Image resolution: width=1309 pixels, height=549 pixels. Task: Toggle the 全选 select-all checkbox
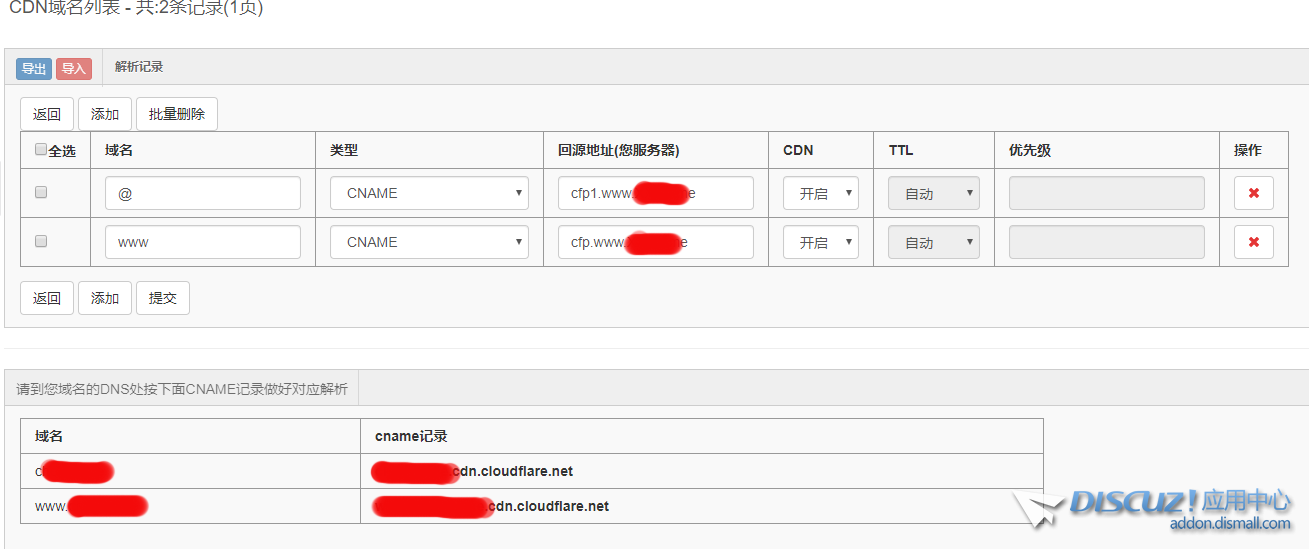pos(40,149)
